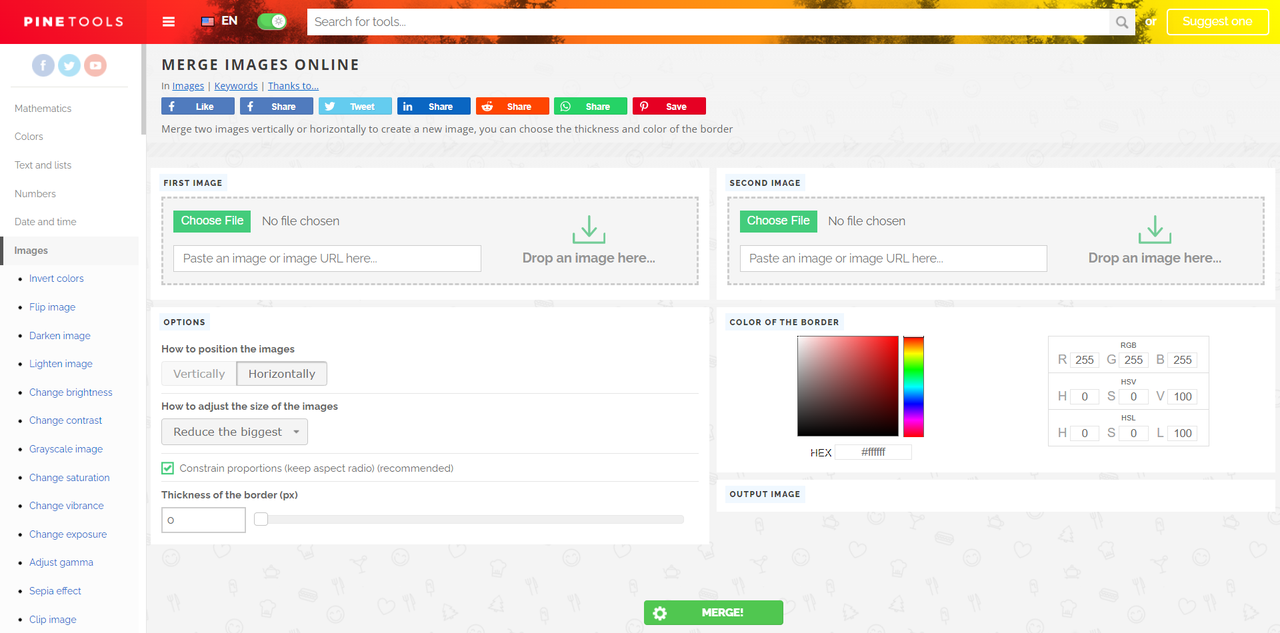Viewport: 1280px width, 633px height.
Task: Click RGB B value field
Action: click(x=1183, y=360)
